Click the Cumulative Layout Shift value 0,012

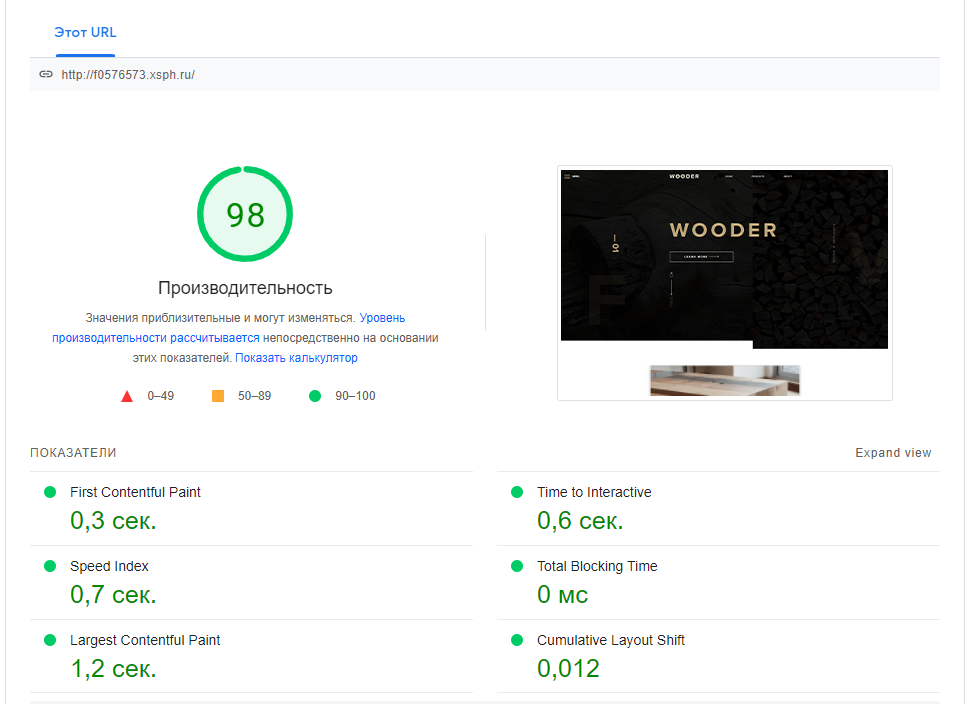pyautogui.click(x=568, y=669)
